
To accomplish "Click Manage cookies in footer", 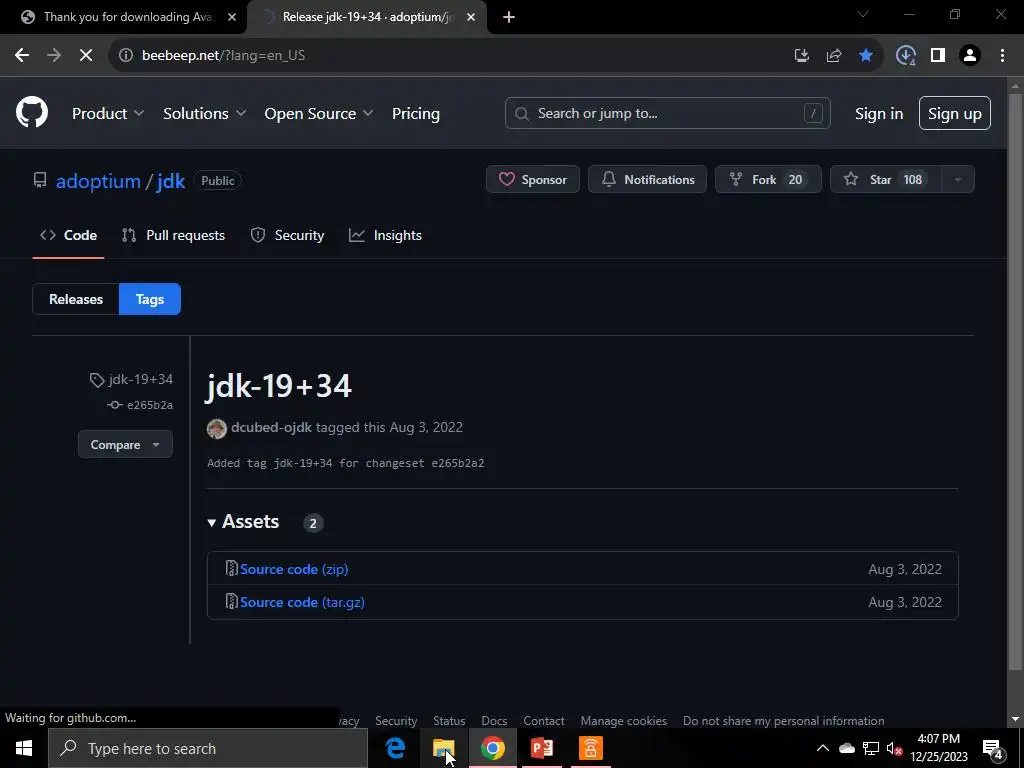I will click(624, 721).
